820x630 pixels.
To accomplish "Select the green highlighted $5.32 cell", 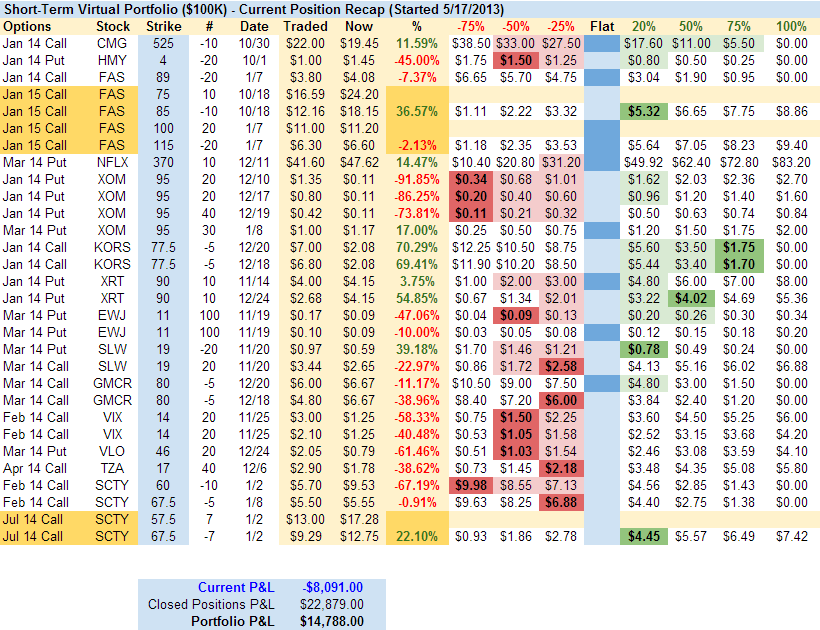I will pos(641,111).
